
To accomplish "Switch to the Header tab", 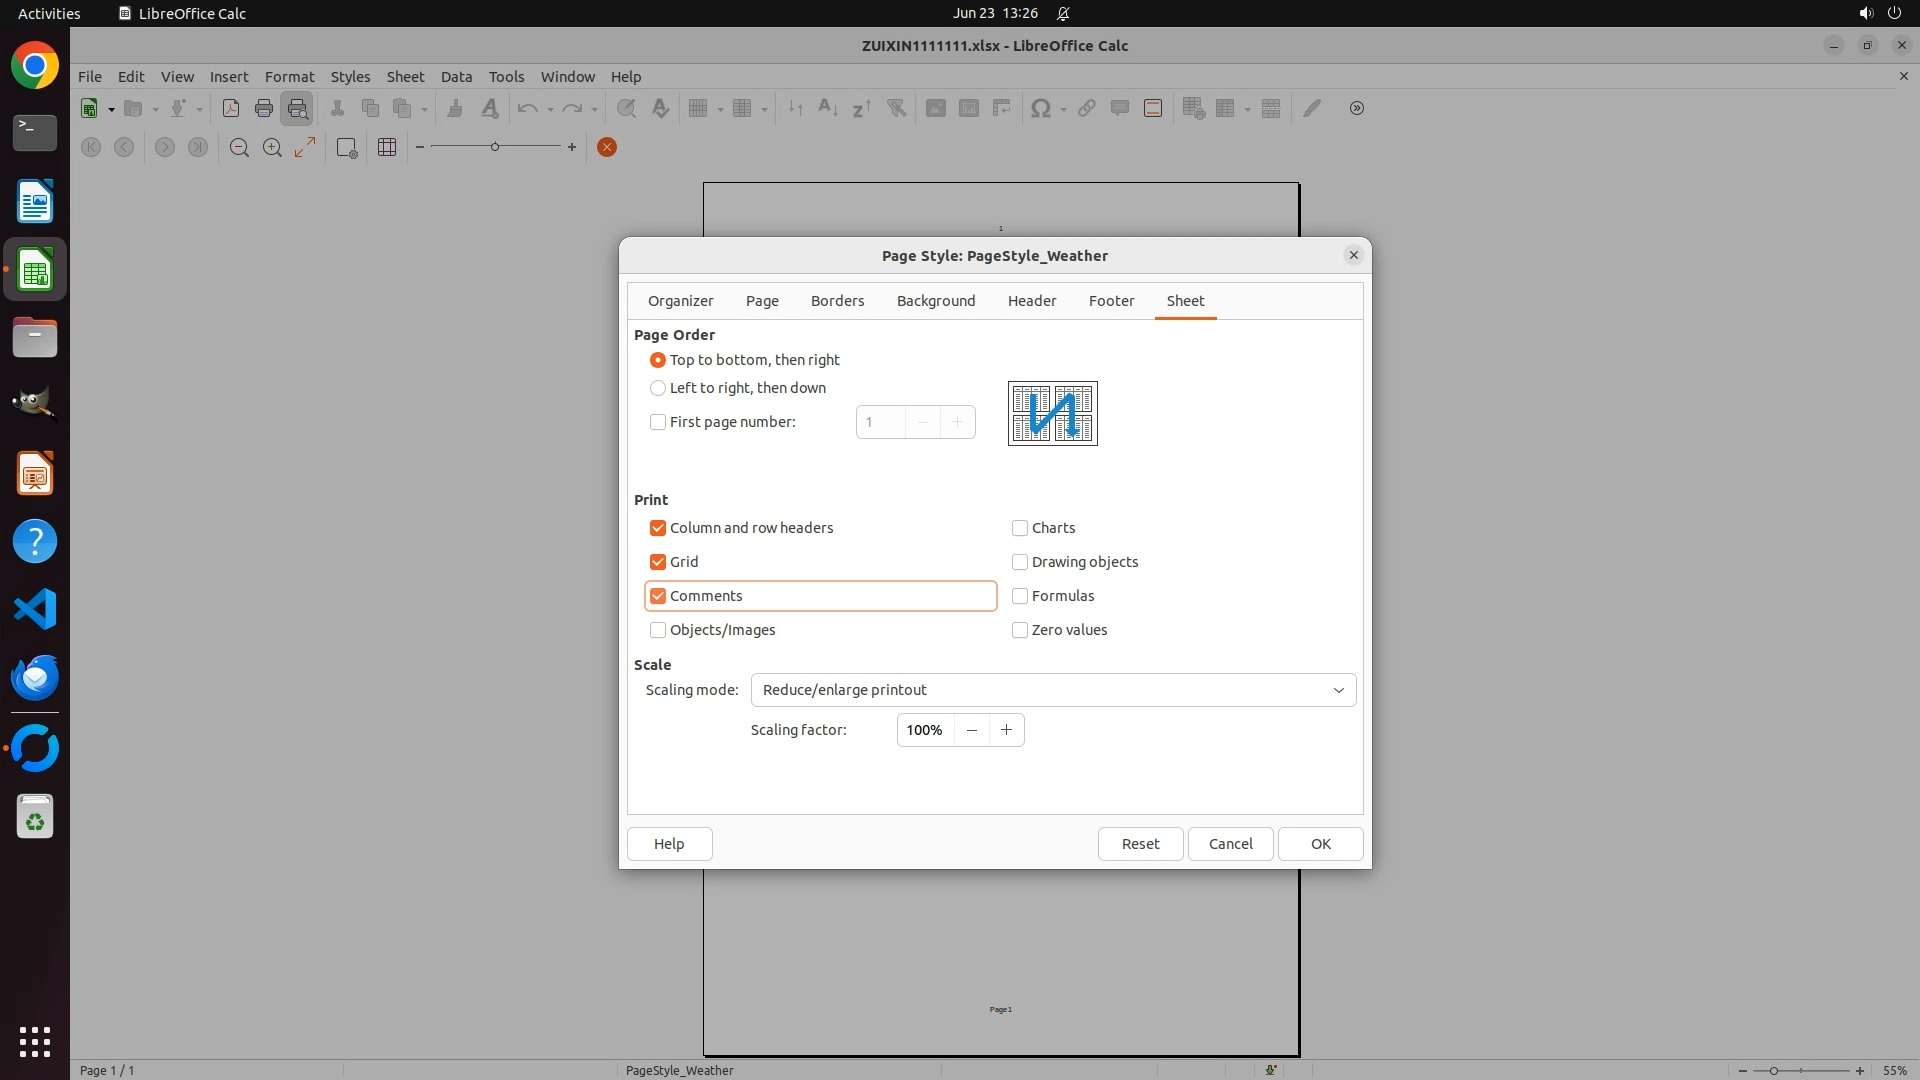I will tap(1031, 301).
